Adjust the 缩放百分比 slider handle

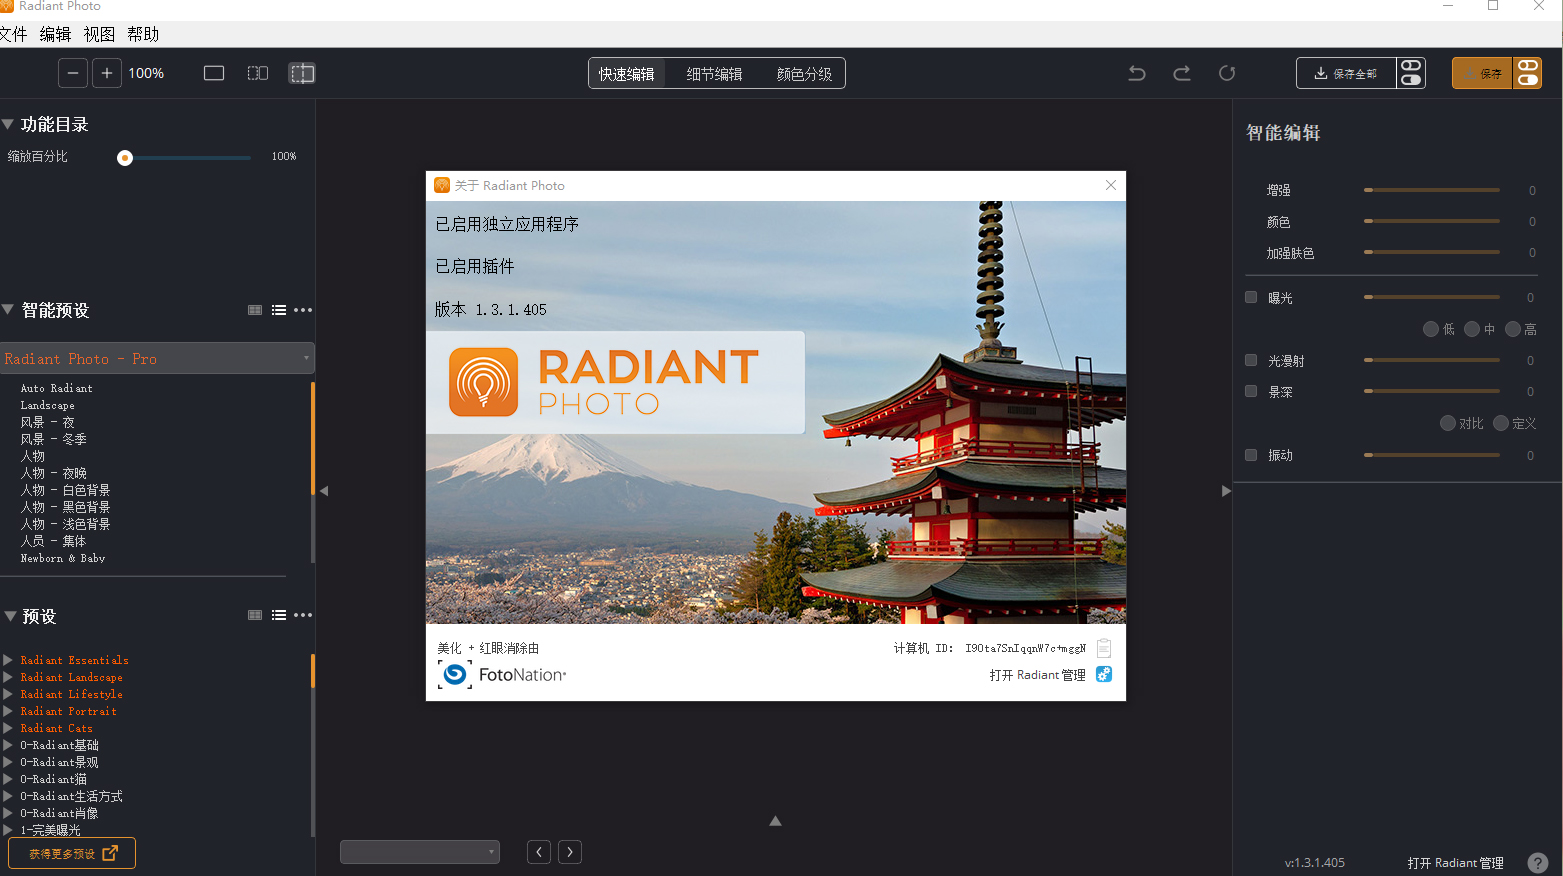tap(125, 157)
